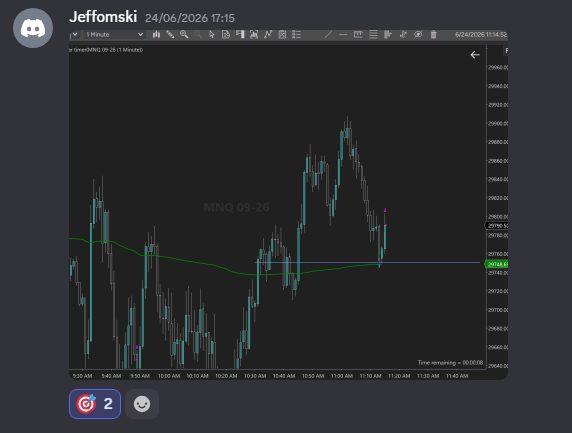Select the cursor pointer tool
Viewport: 572px width, 433px height.
pos(212,34)
